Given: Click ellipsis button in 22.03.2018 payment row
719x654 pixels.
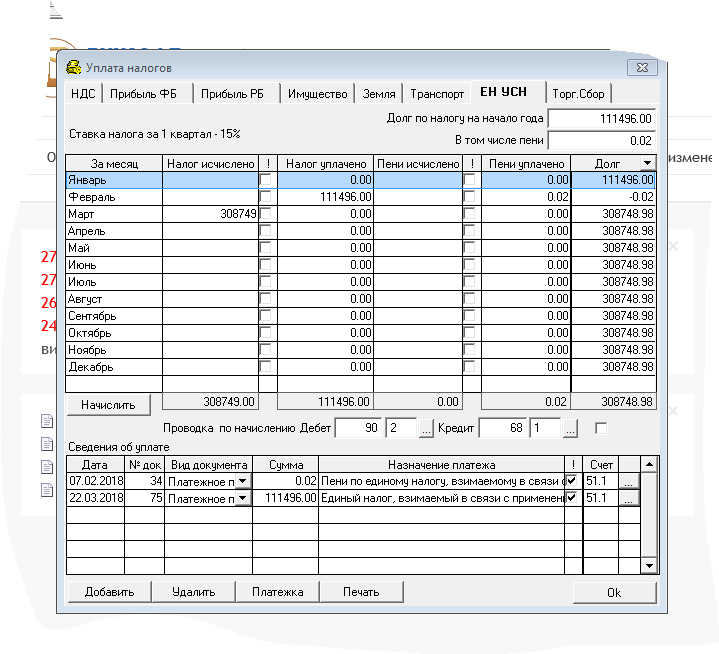Looking at the screenshot, I should (628, 497).
